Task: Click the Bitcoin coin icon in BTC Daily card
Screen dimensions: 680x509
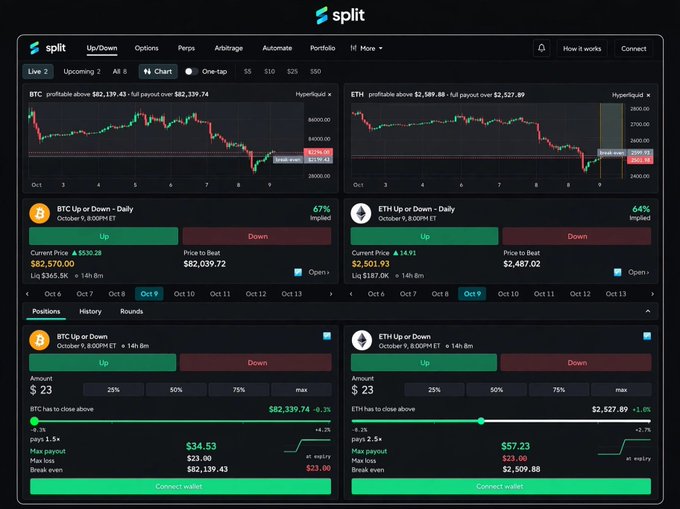Action: [x=39, y=213]
